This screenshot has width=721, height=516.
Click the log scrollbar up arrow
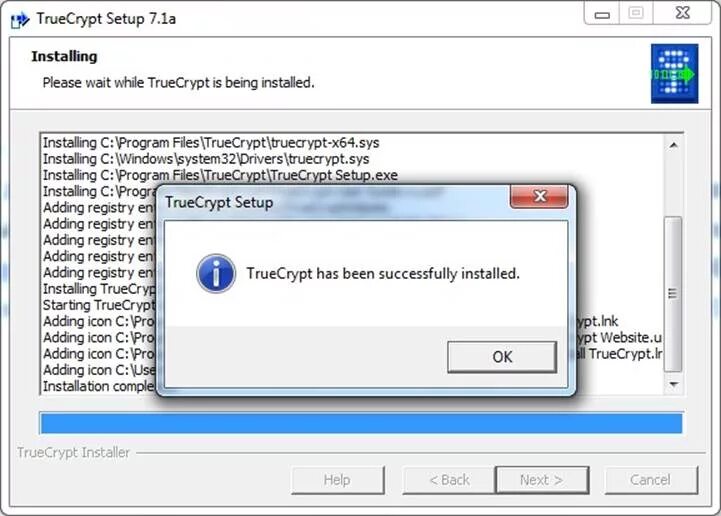pos(674,145)
